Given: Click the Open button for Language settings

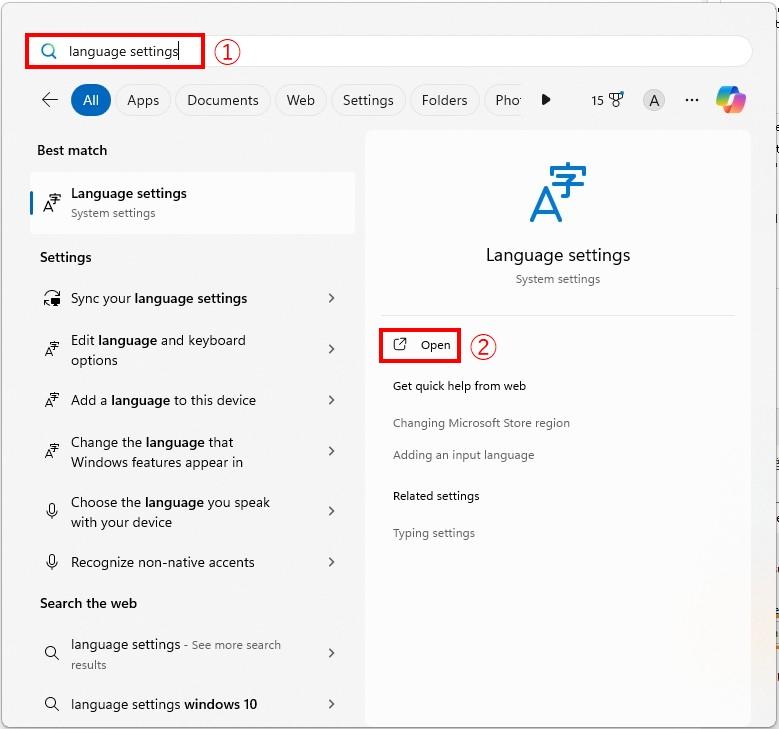Looking at the screenshot, I should coord(421,345).
